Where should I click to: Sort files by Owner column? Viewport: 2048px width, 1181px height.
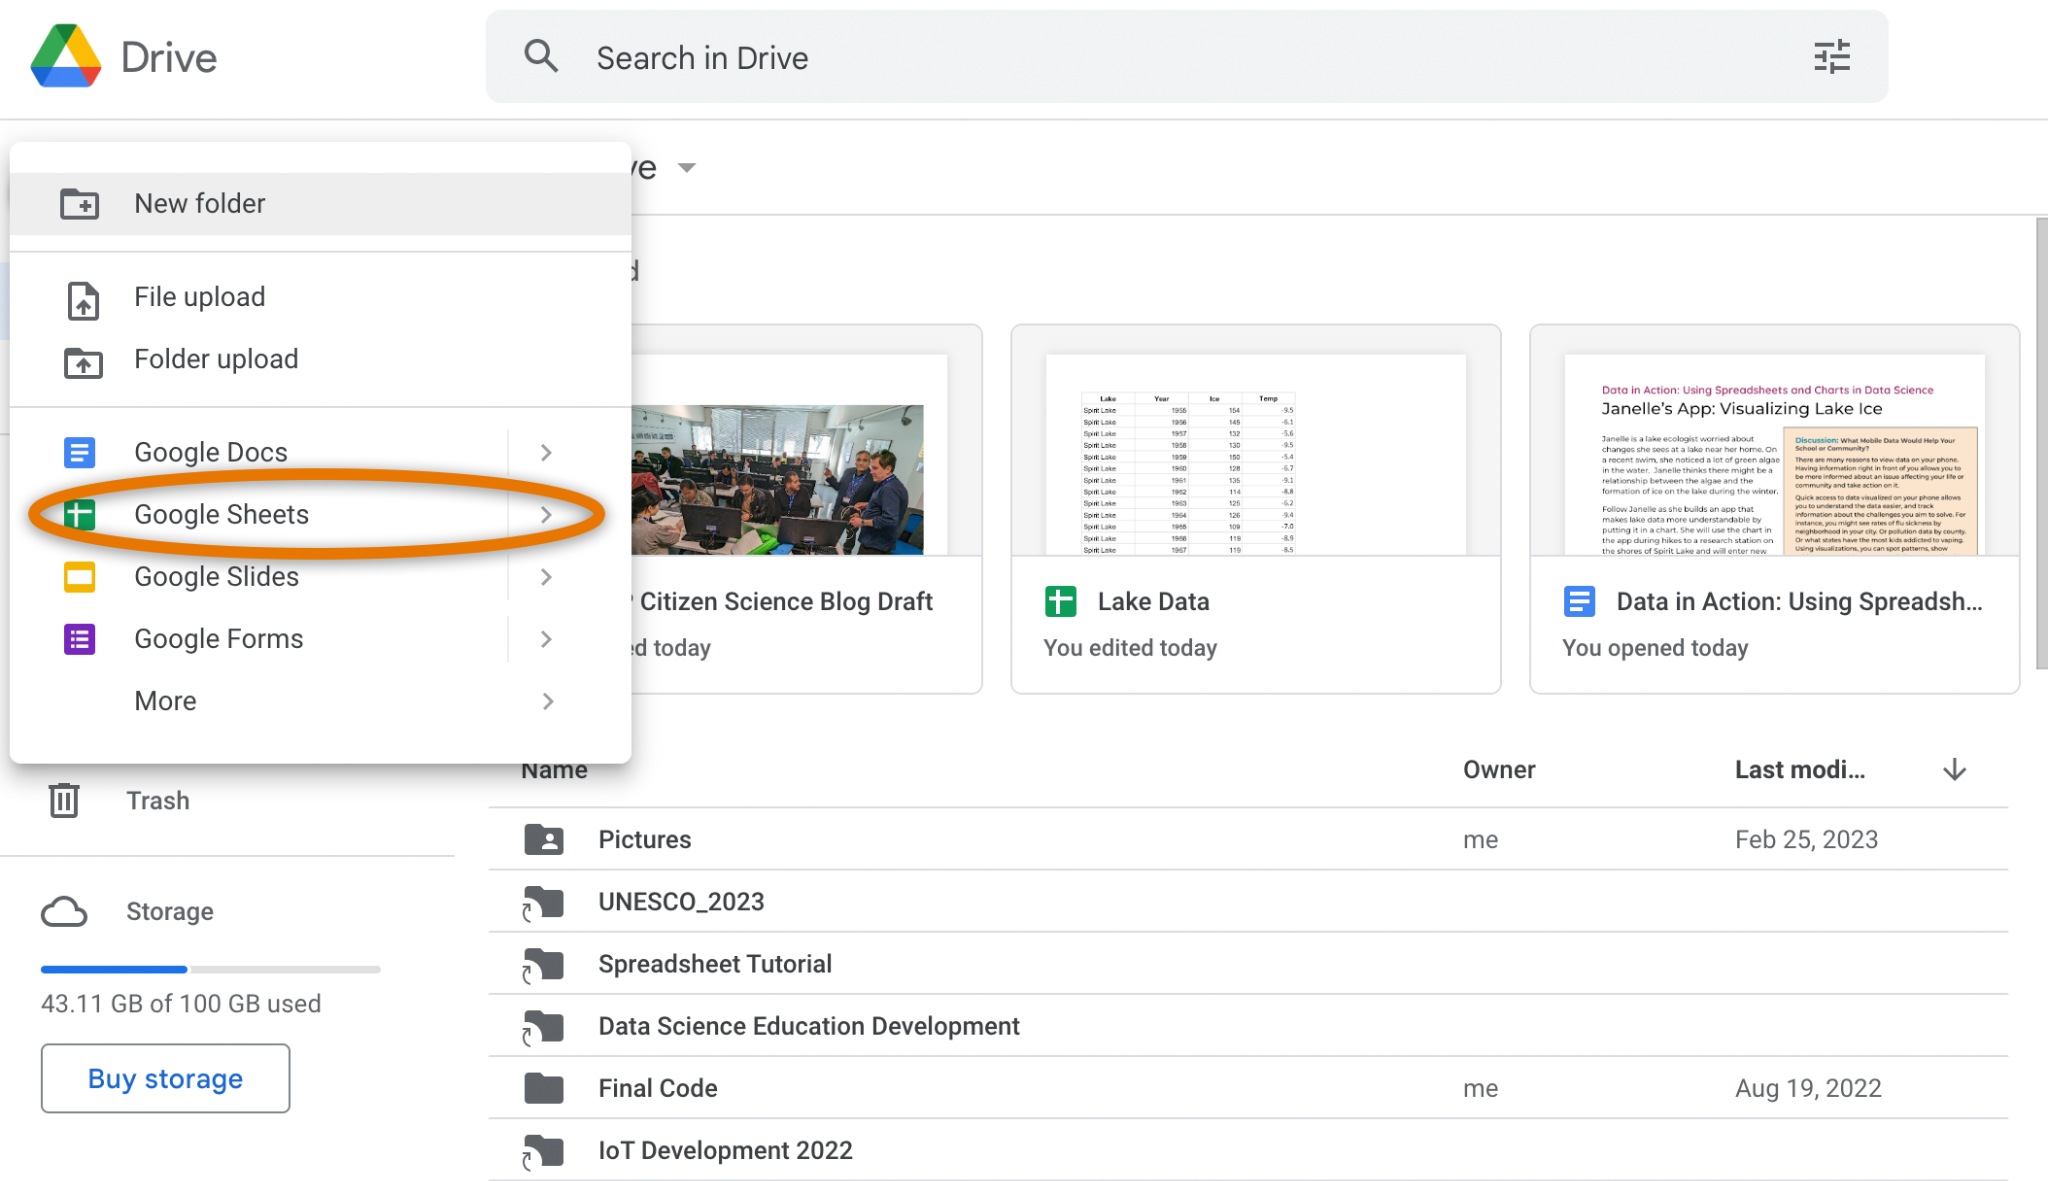(x=1499, y=769)
